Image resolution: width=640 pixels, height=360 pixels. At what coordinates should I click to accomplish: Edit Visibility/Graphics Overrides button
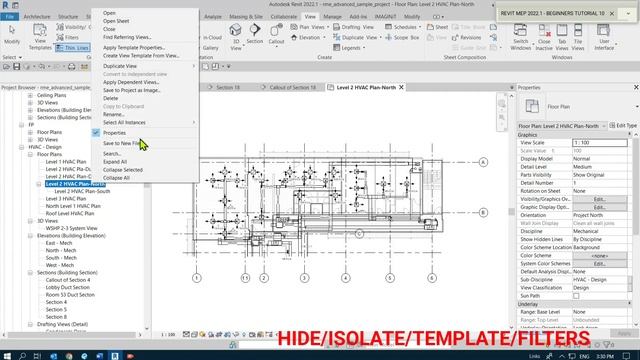(x=600, y=199)
